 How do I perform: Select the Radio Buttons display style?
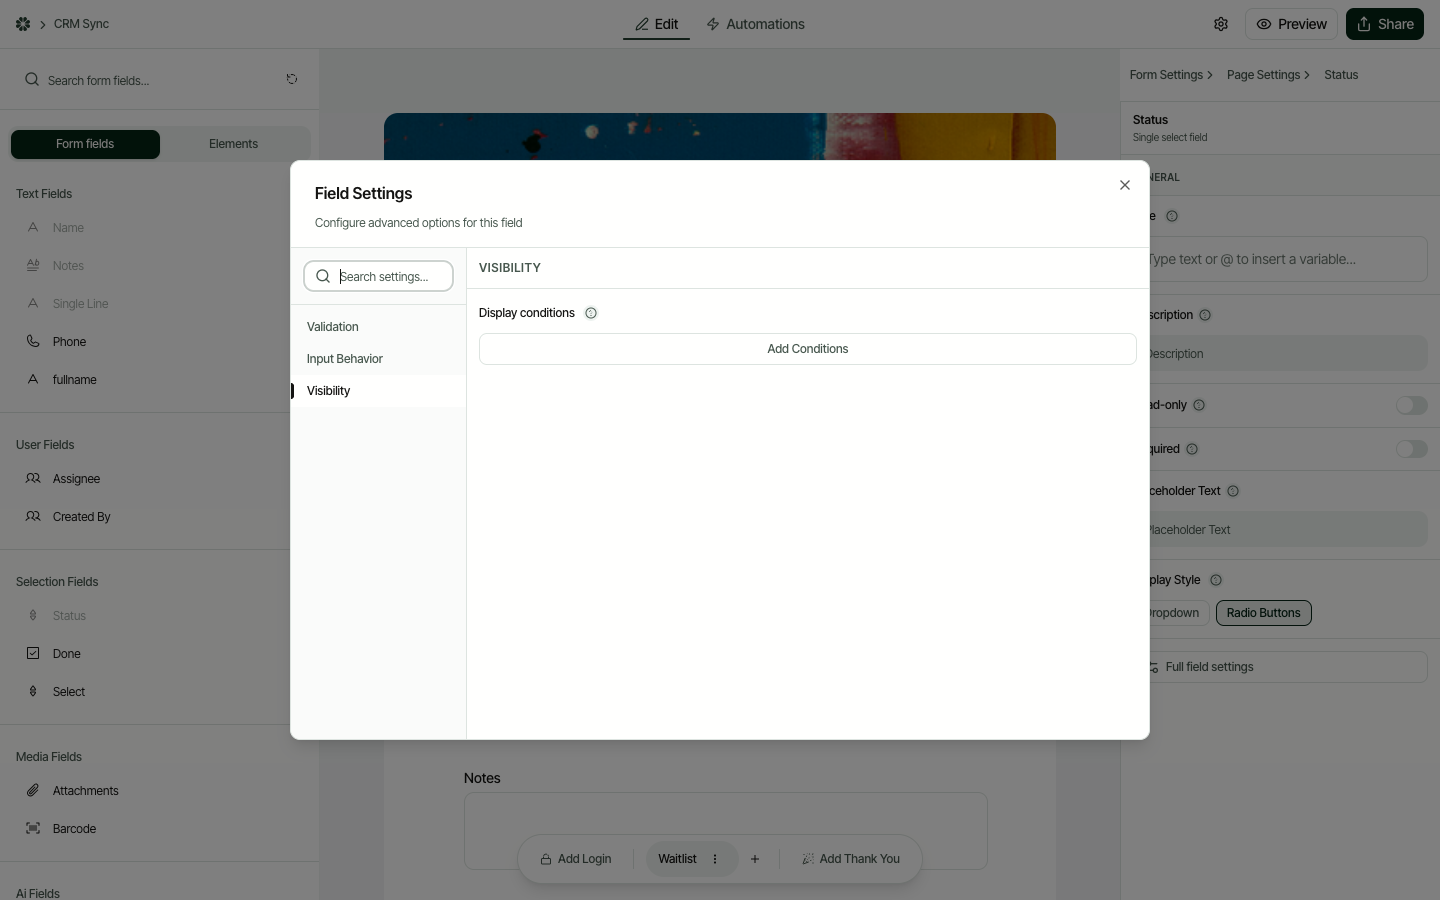pyautogui.click(x=1263, y=613)
